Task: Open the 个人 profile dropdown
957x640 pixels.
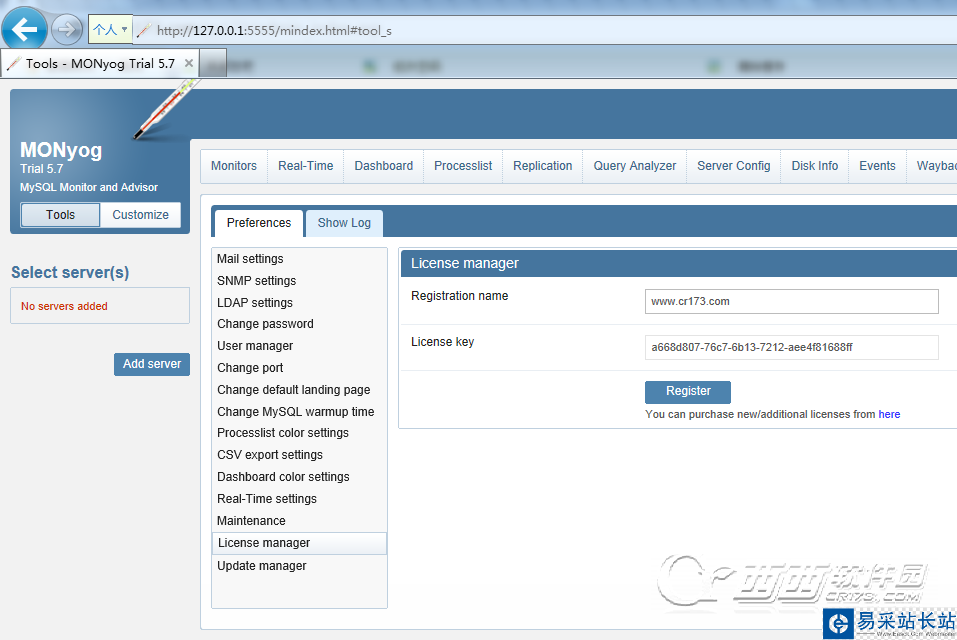Action: click(110, 29)
